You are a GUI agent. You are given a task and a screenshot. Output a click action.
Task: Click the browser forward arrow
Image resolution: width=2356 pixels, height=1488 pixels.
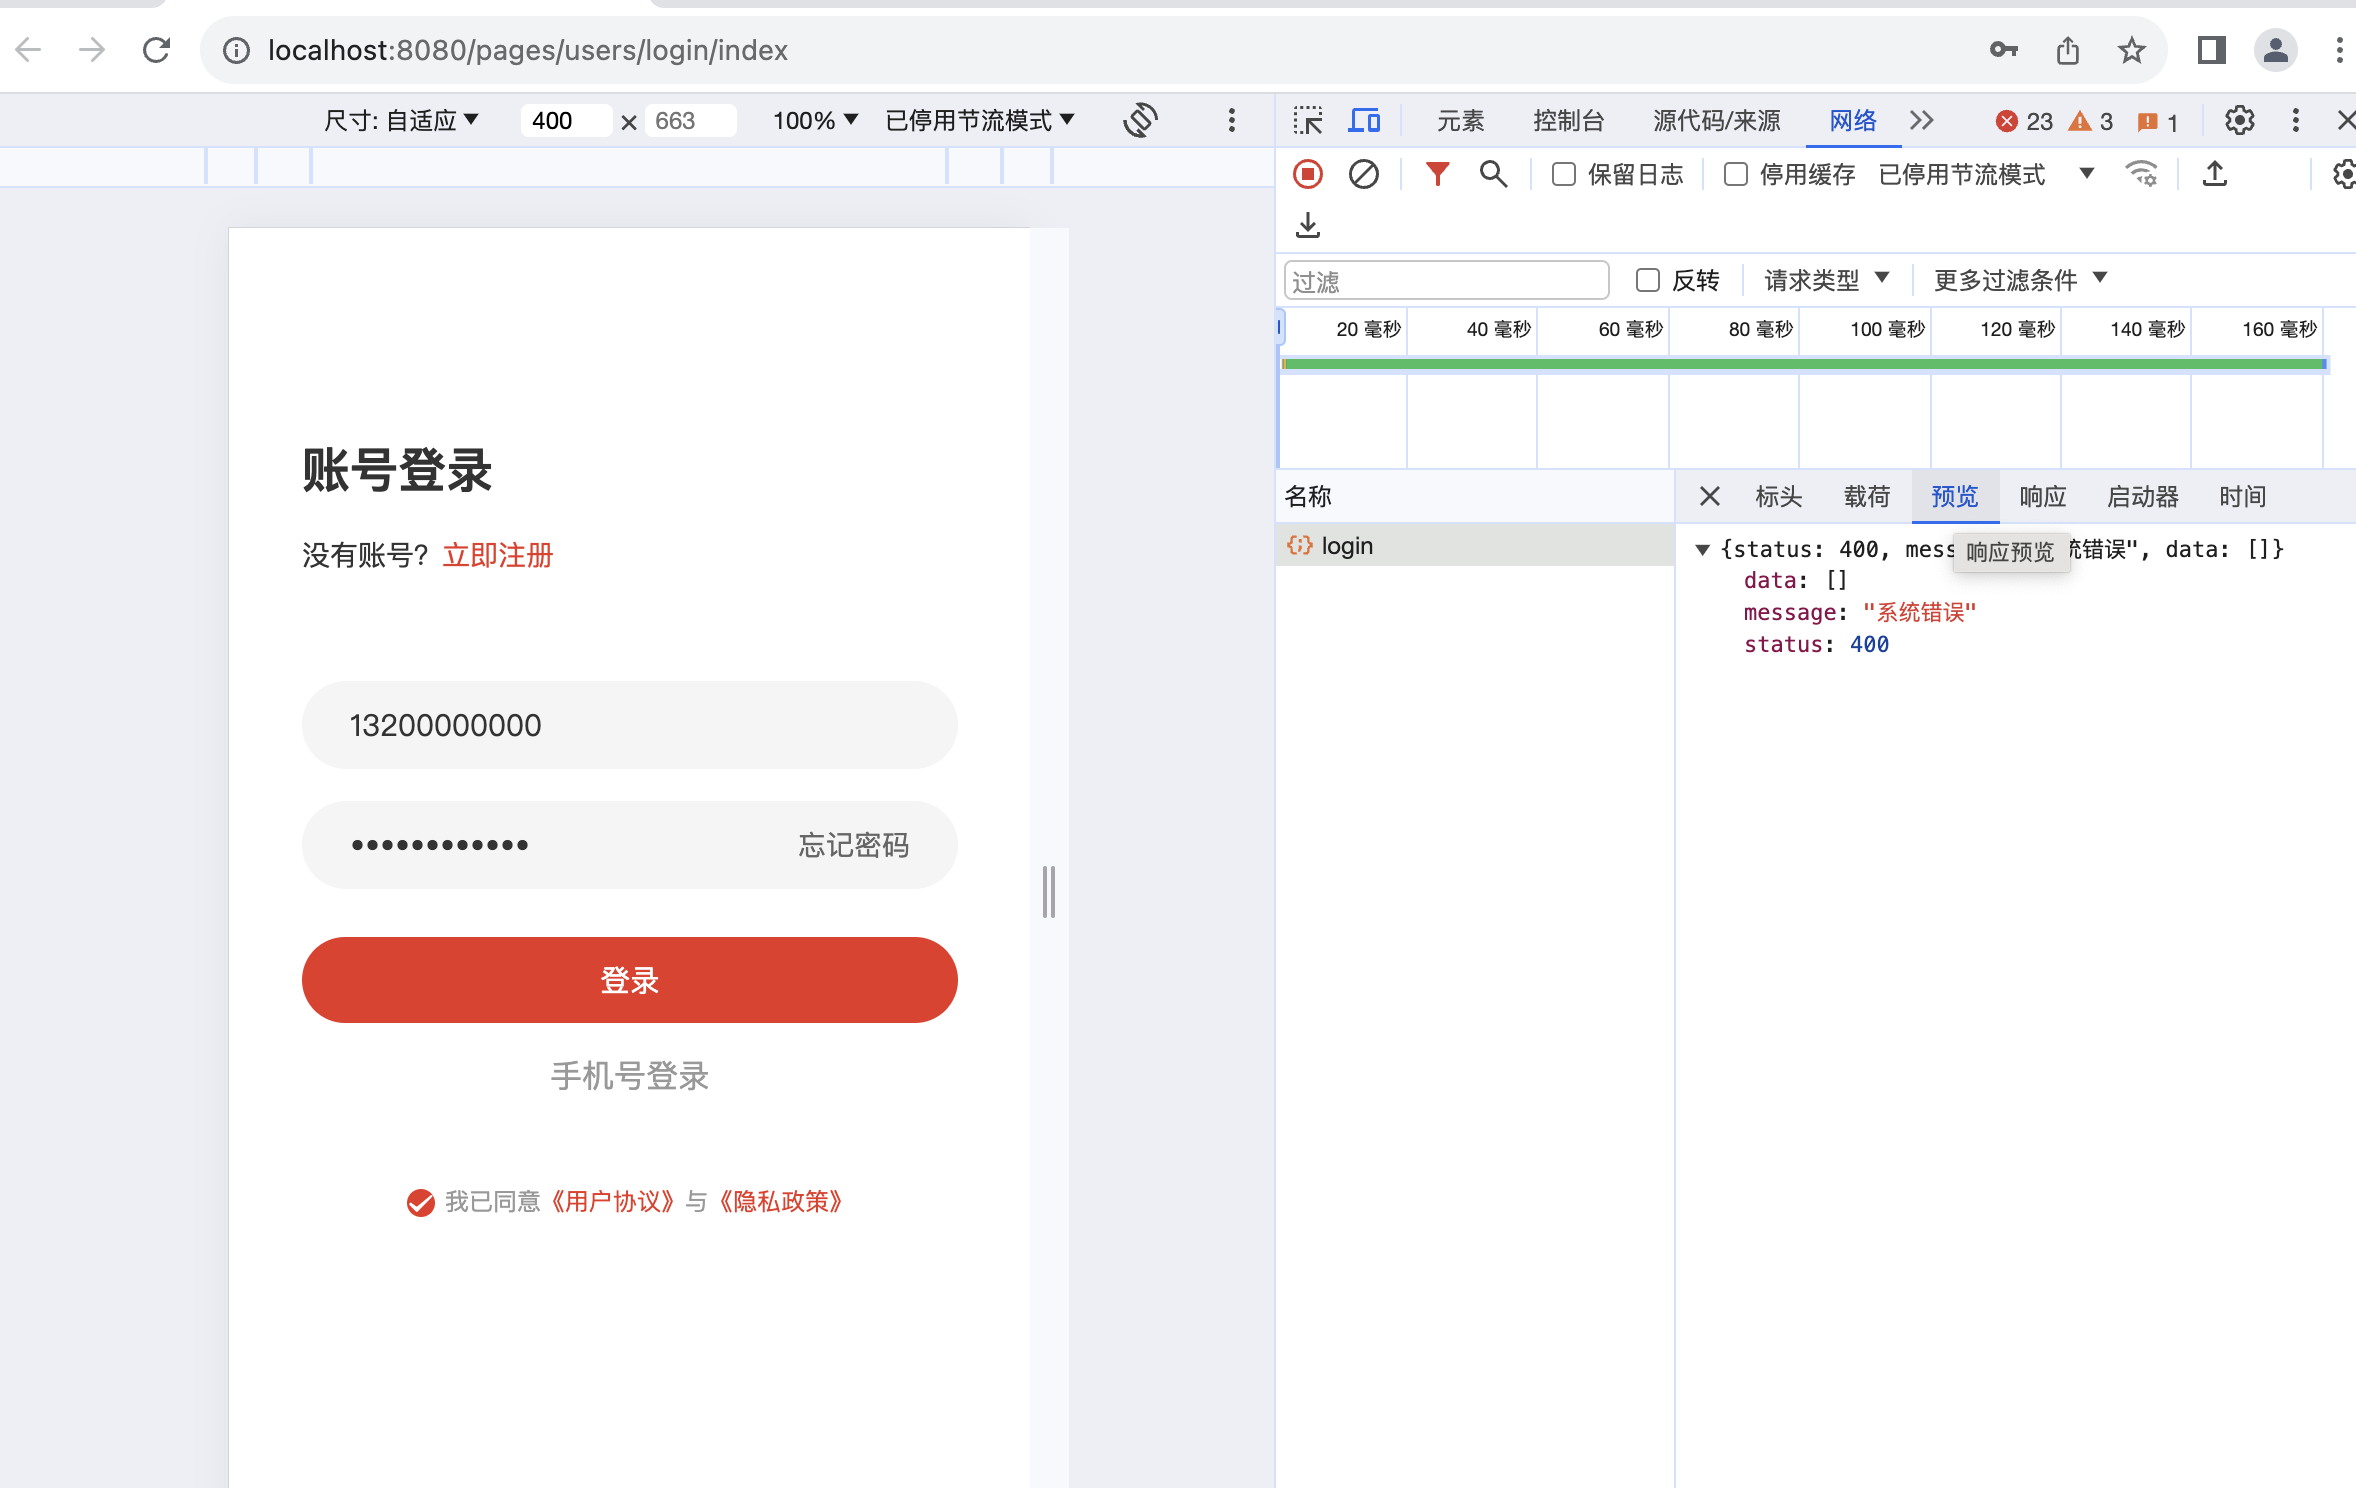tap(92, 50)
